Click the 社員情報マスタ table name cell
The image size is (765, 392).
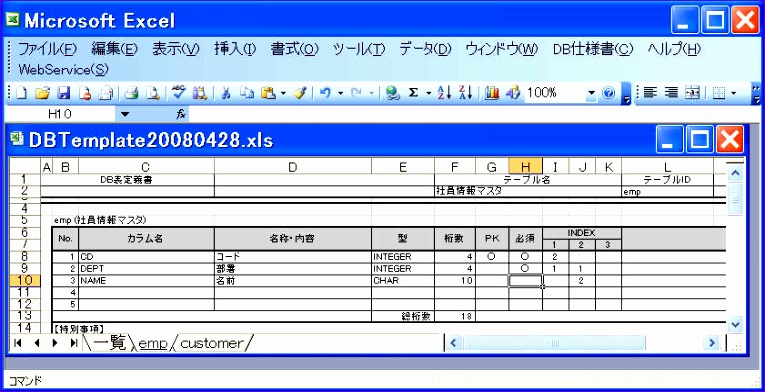528,192
